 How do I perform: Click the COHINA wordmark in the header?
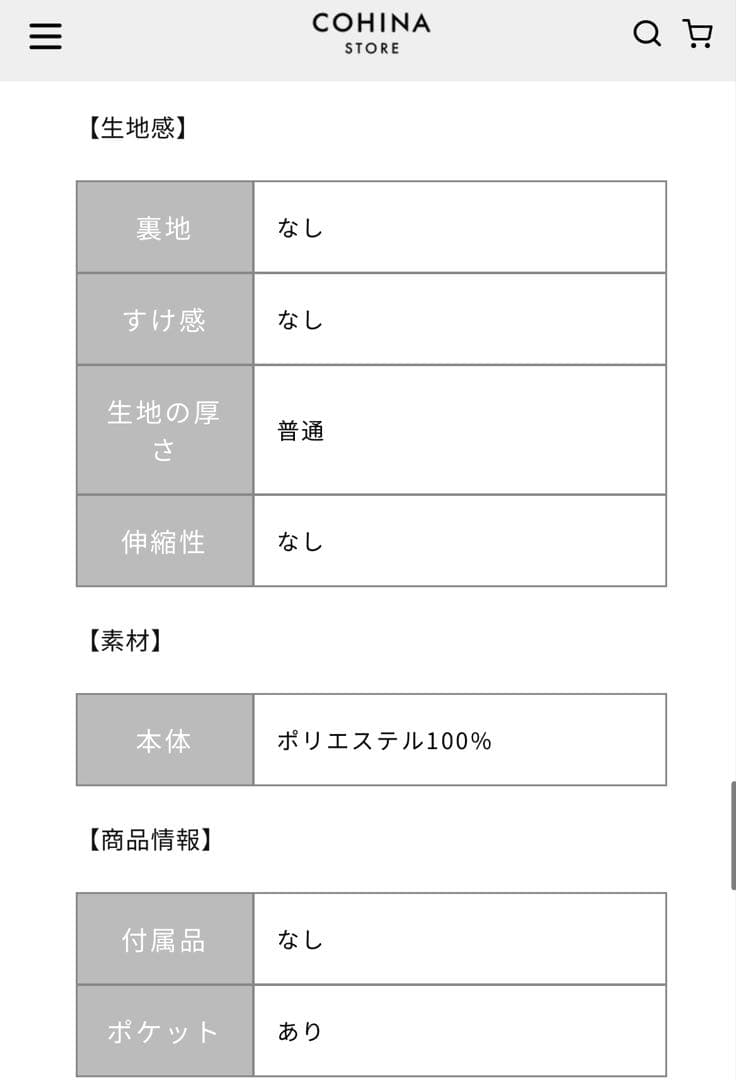pyautogui.click(x=371, y=27)
